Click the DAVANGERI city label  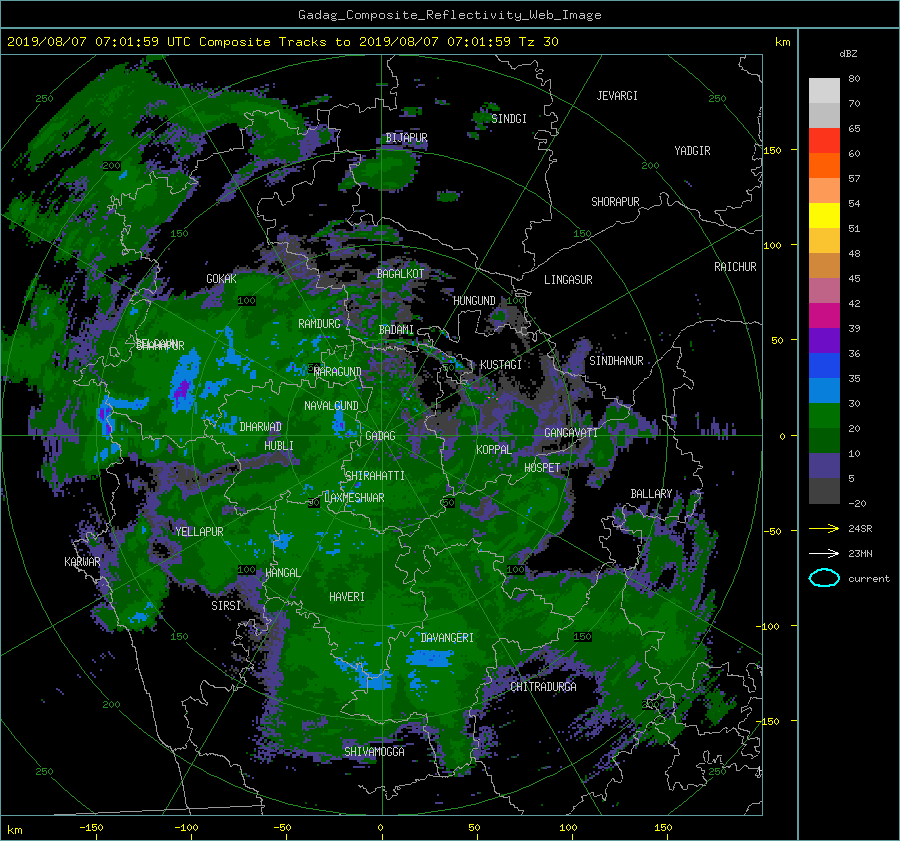tap(447, 638)
